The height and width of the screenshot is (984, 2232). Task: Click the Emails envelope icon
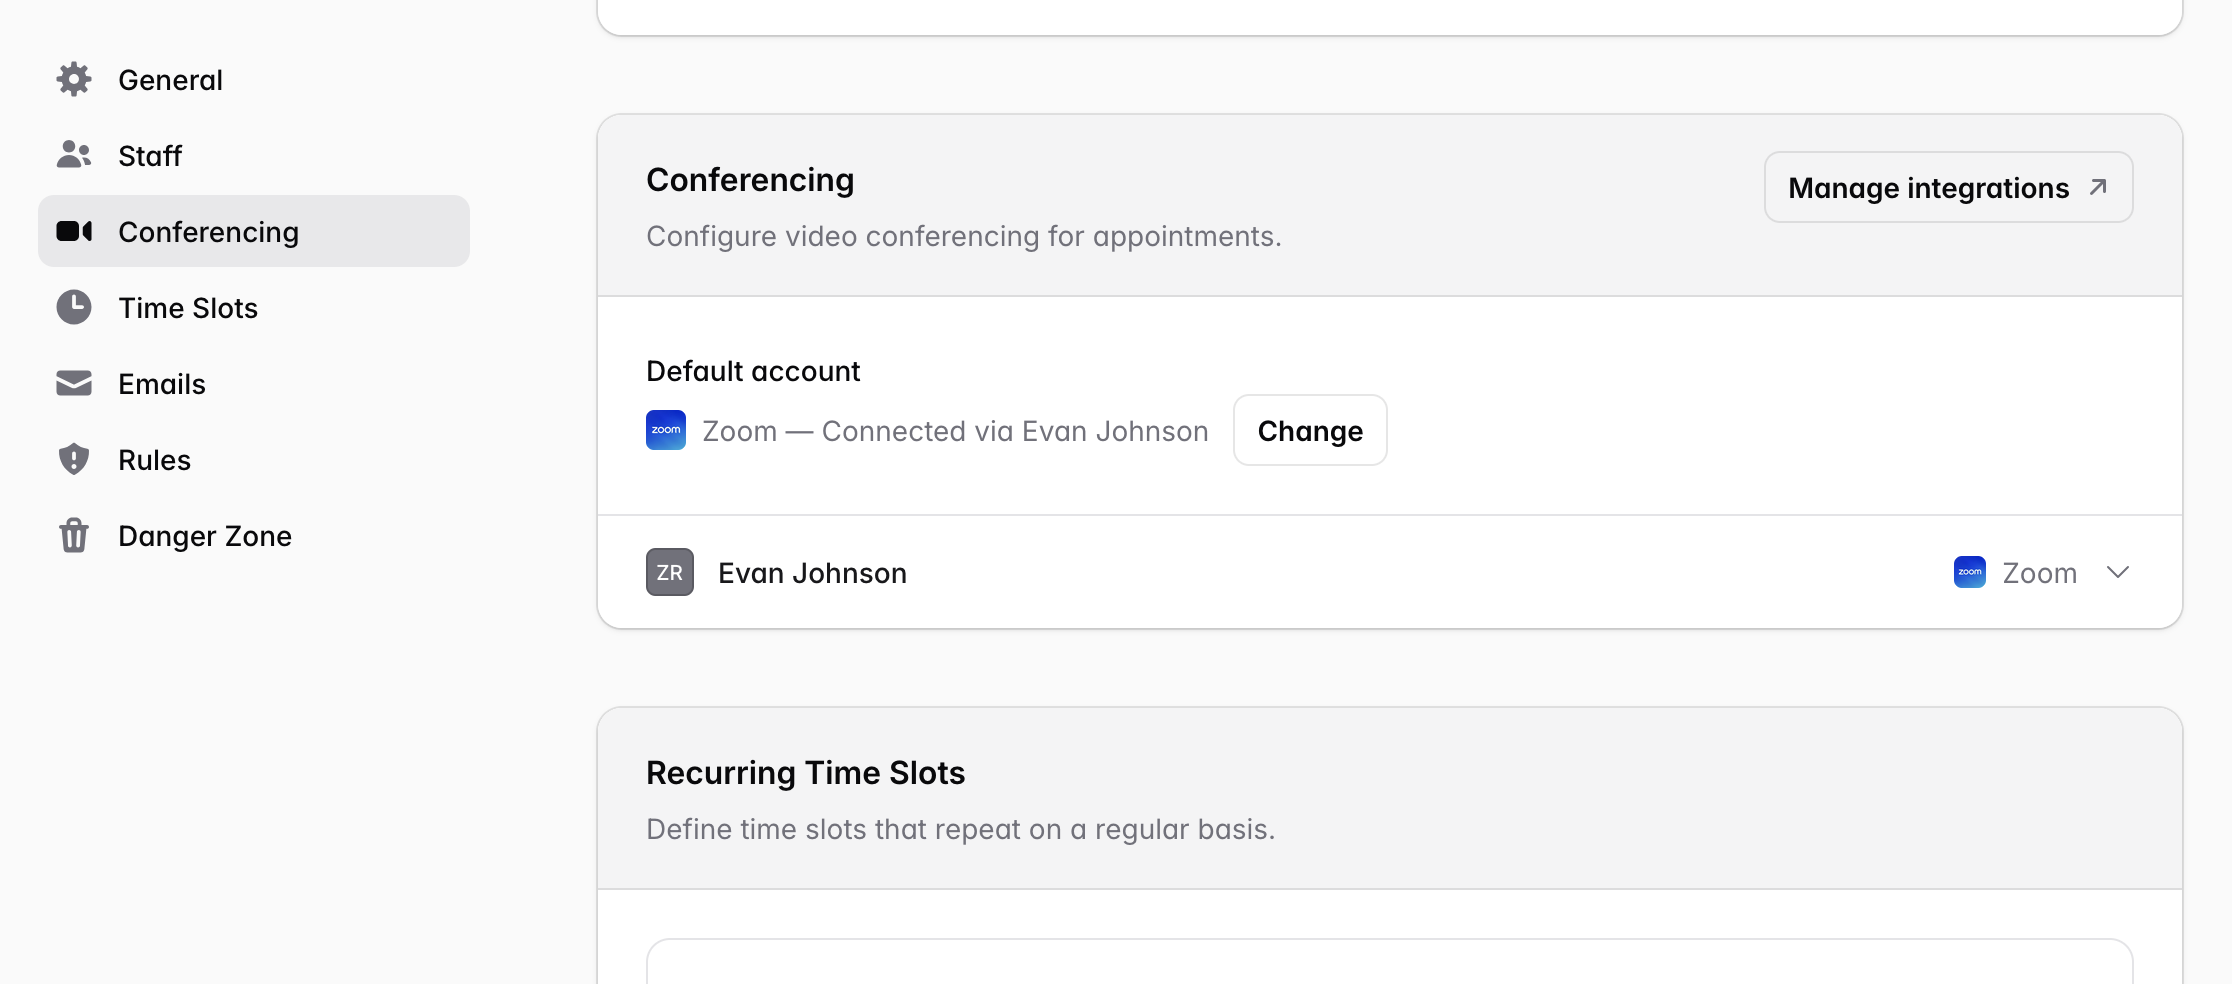(x=74, y=384)
